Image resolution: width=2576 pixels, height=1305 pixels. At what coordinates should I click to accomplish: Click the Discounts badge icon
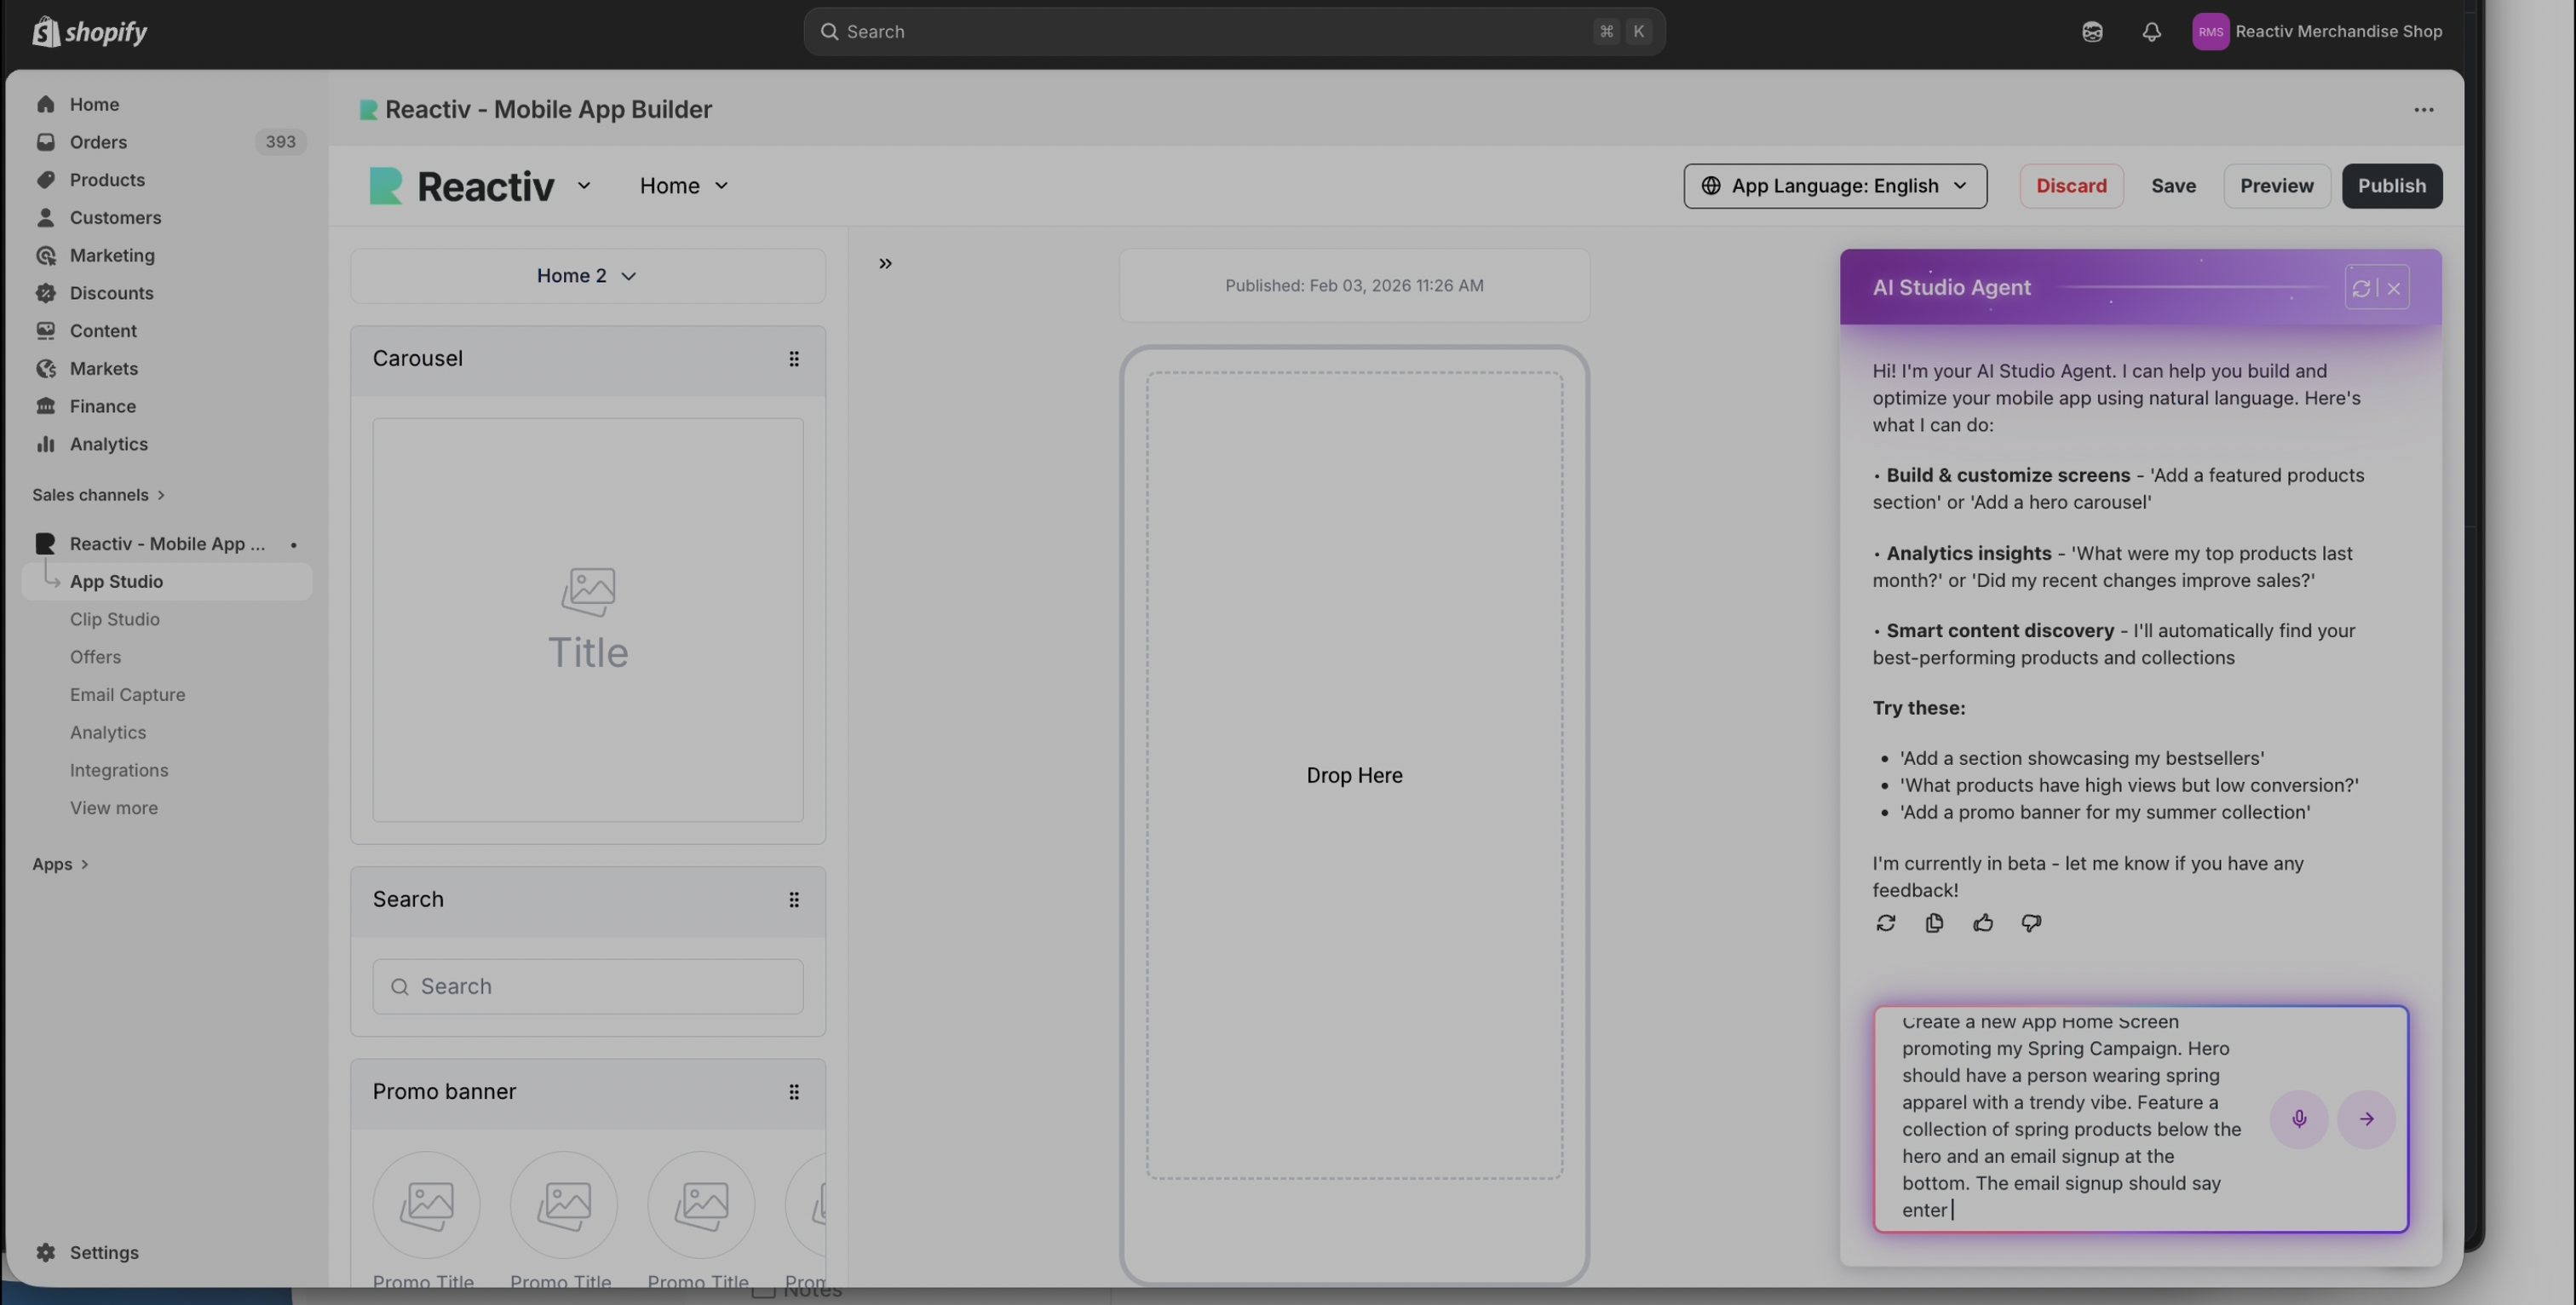(x=45, y=293)
